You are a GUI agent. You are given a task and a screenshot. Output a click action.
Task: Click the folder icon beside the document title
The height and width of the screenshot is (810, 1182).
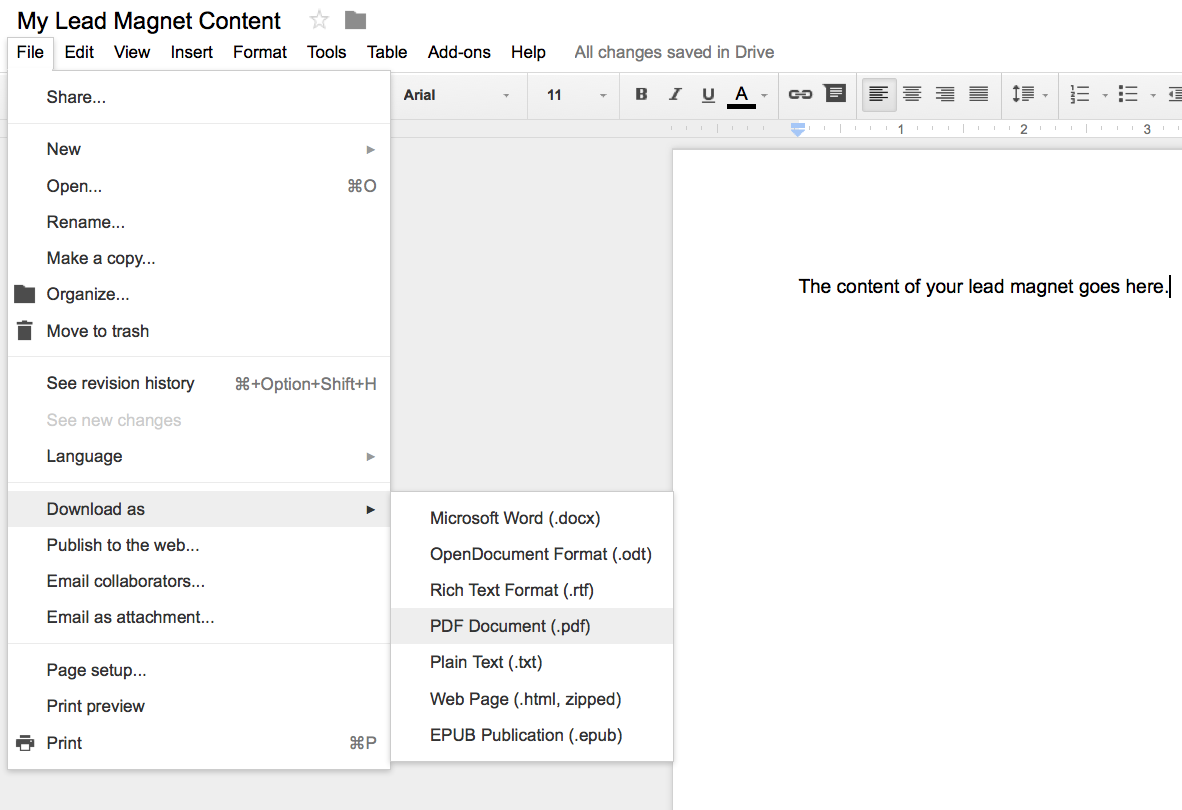[x=355, y=20]
